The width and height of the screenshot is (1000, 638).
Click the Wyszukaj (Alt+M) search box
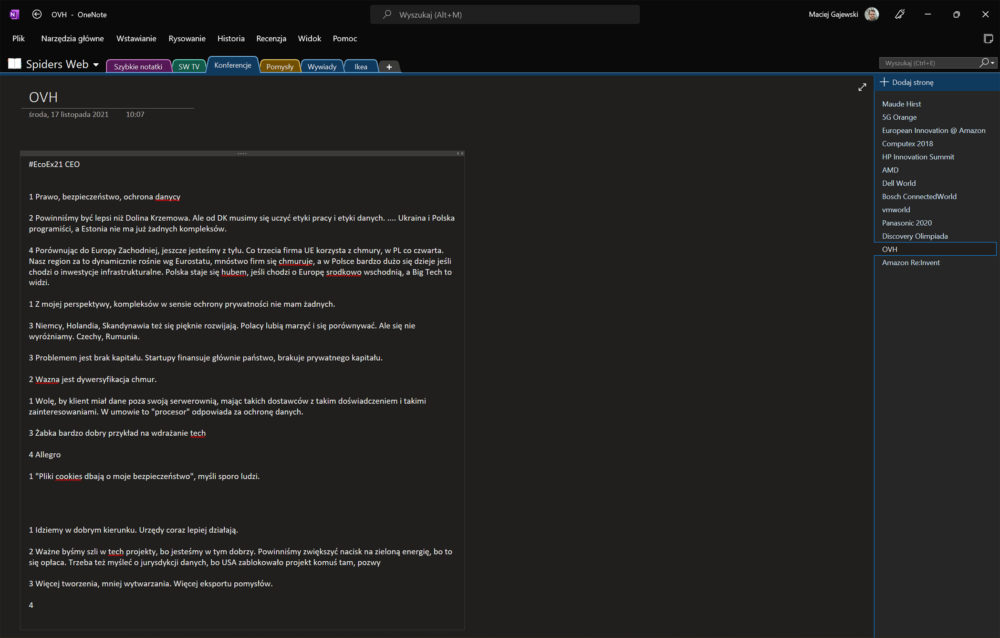(x=505, y=14)
